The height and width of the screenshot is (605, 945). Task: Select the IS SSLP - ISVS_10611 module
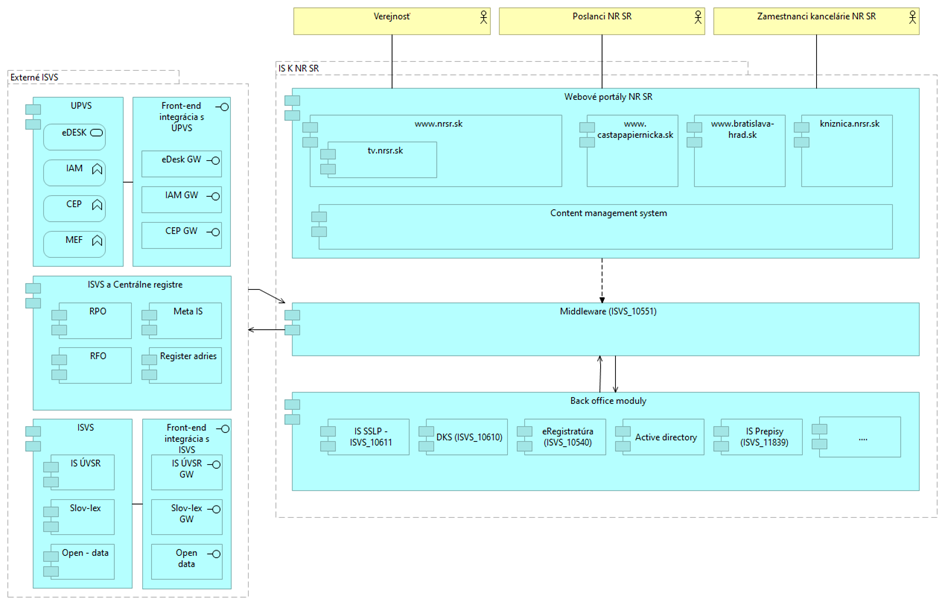(368, 437)
